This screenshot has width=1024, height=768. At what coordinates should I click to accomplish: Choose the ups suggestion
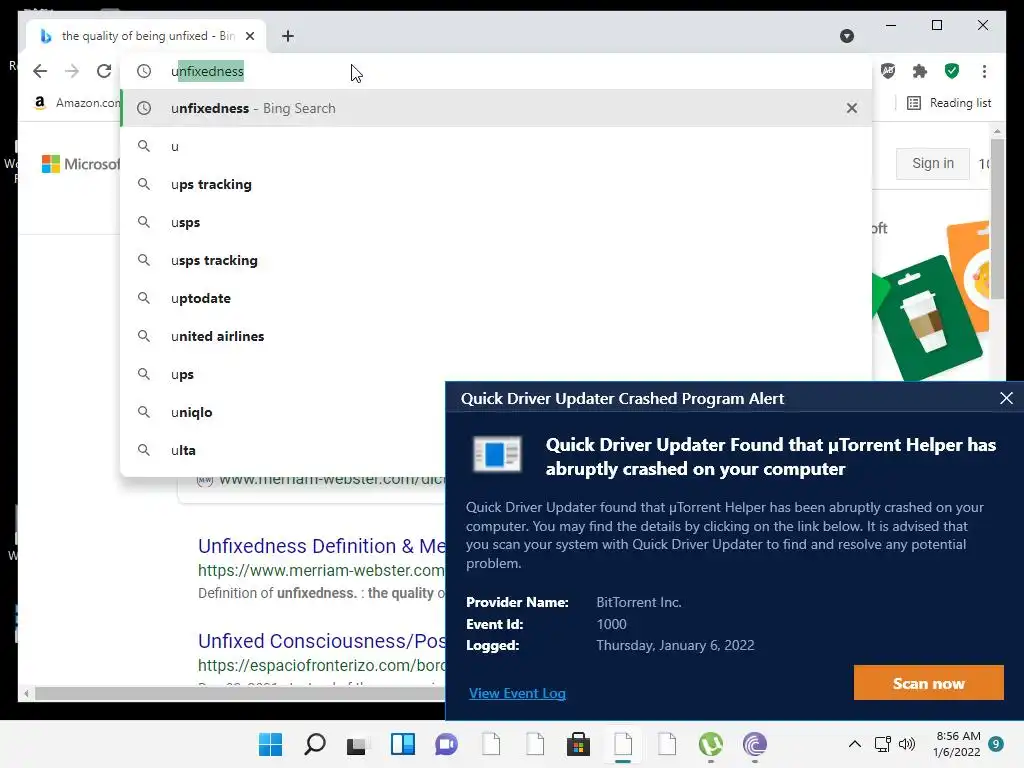(496, 374)
